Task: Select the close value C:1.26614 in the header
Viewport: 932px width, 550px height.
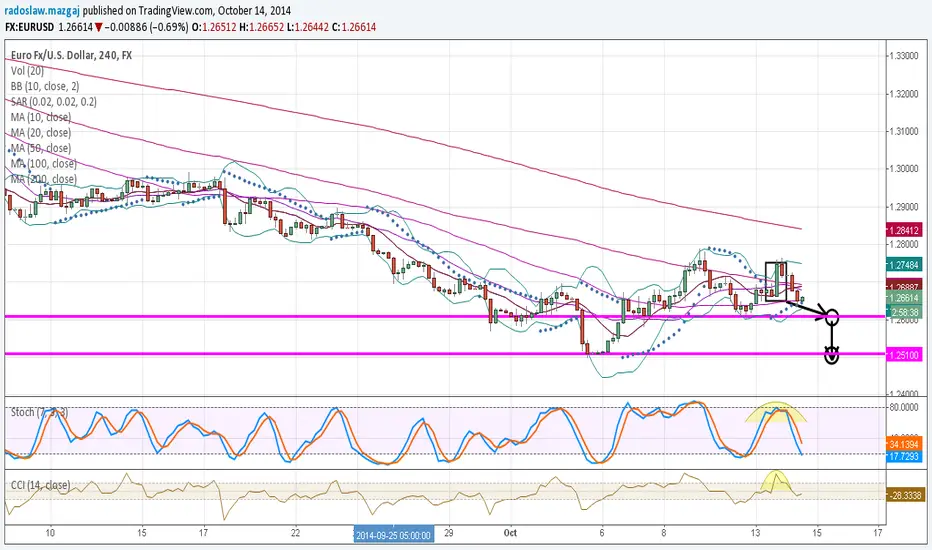Action: pos(354,27)
